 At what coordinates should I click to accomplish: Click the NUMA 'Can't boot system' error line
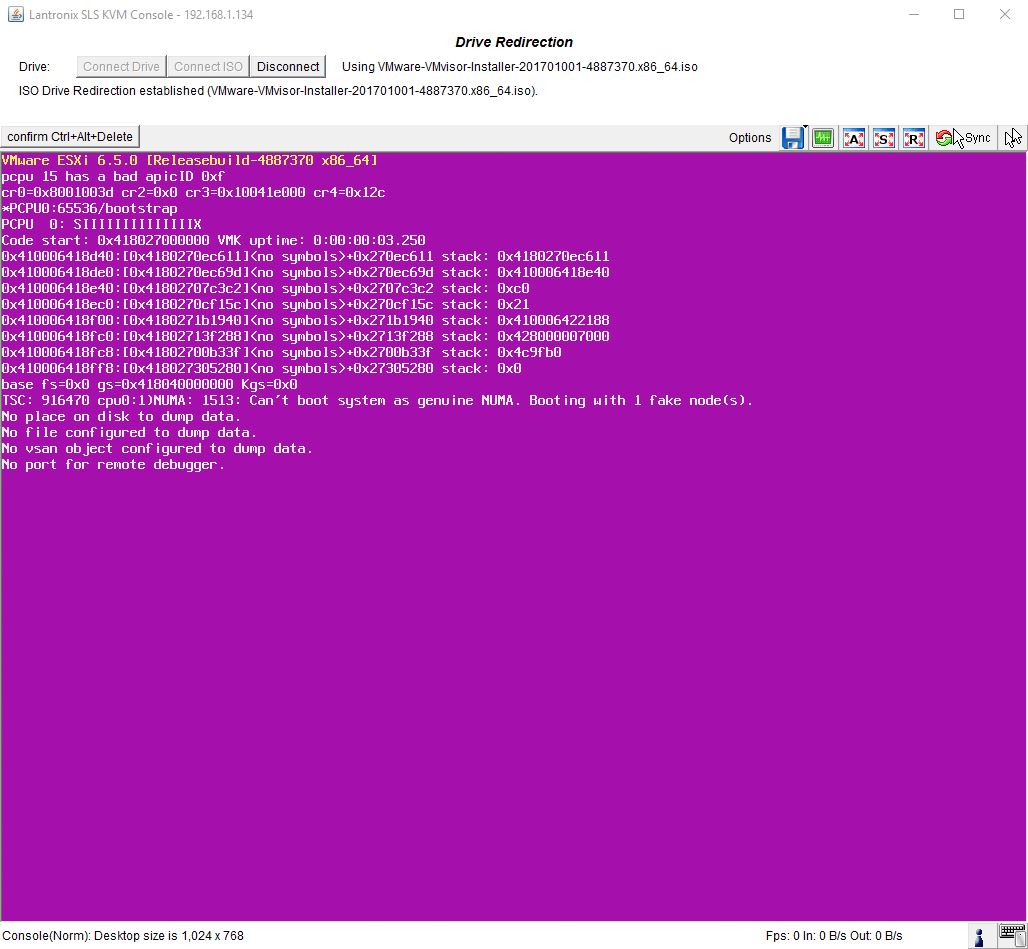tap(377, 400)
